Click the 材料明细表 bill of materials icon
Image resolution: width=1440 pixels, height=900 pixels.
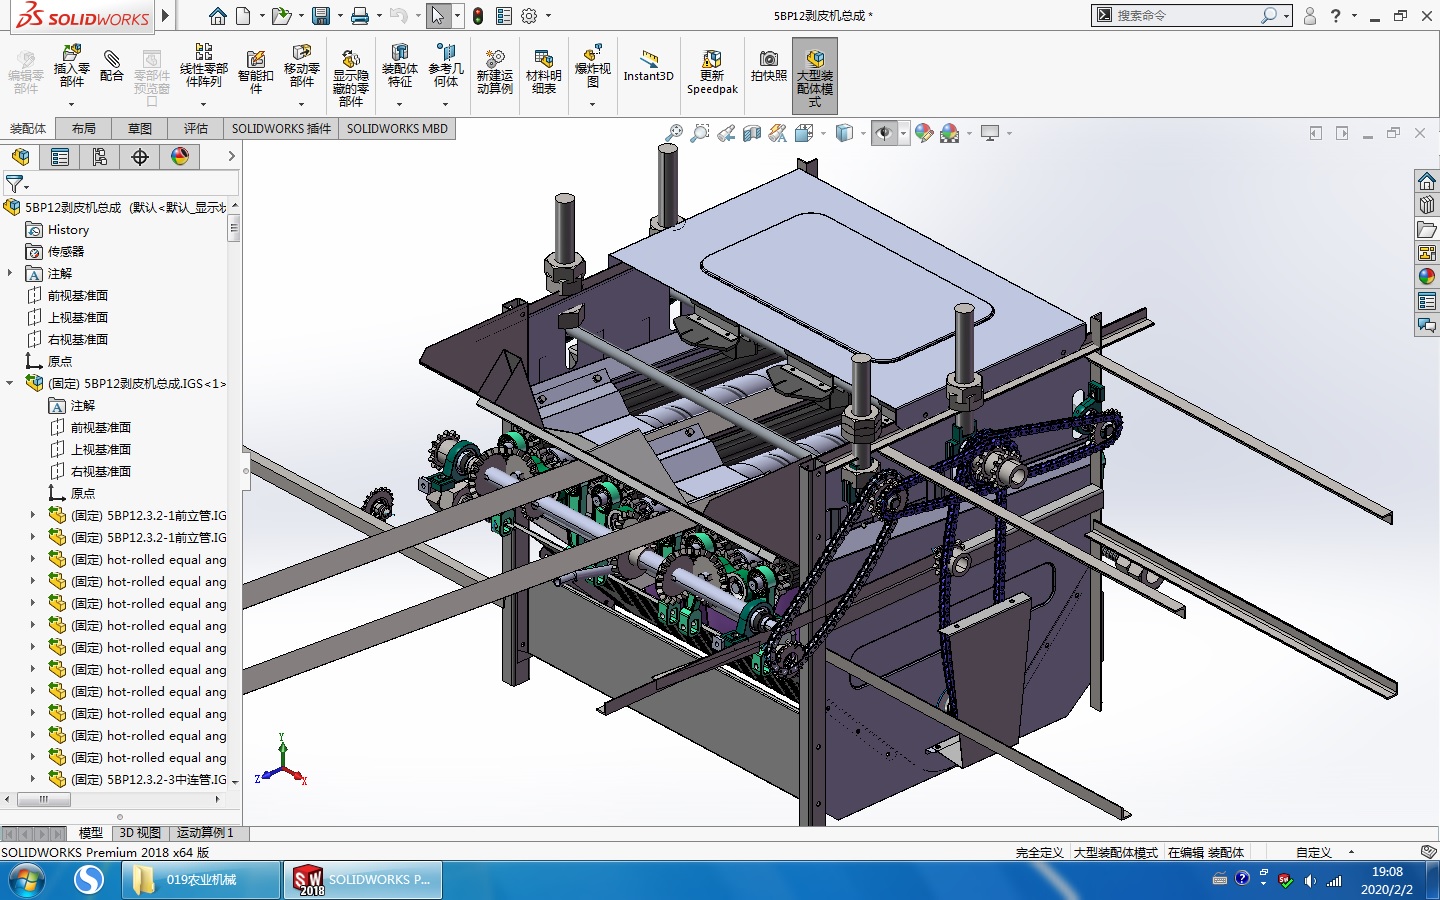[543, 72]
